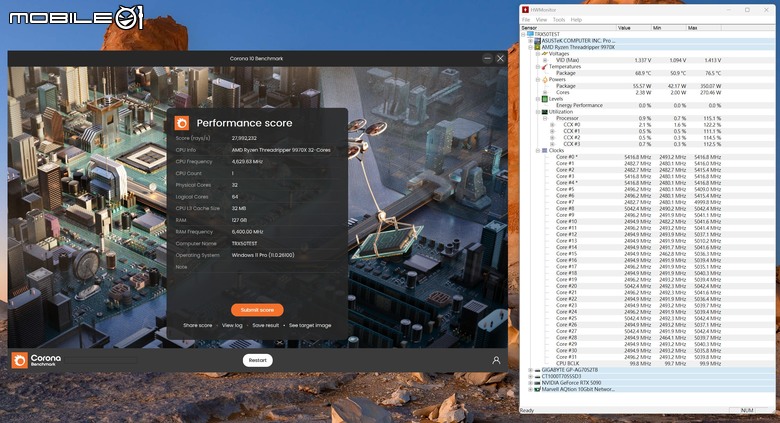Click the Windows 11 Pro operating system value
Screen dimensions: 780x423
pyautogui.click(x=263, y=255)
